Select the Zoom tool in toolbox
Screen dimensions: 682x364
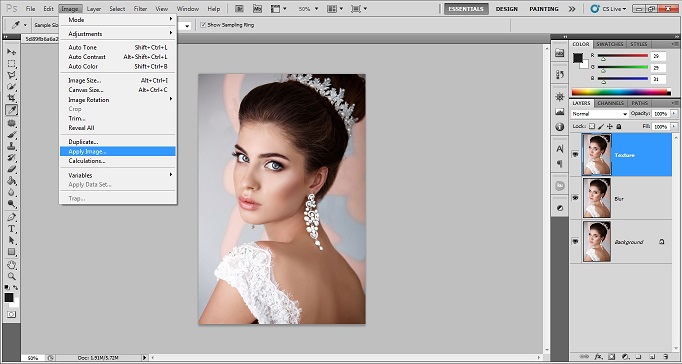[x=11, y=276]
